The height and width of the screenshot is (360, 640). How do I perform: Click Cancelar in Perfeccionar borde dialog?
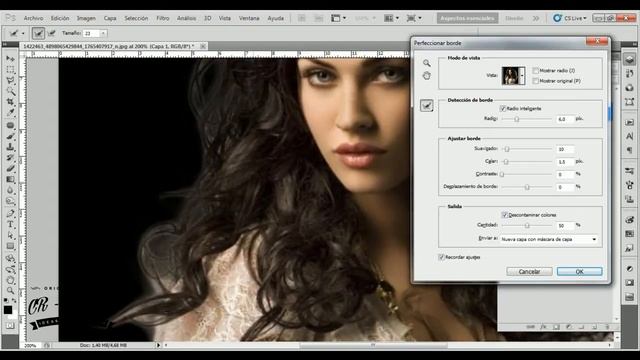click(x=529, y=271)
